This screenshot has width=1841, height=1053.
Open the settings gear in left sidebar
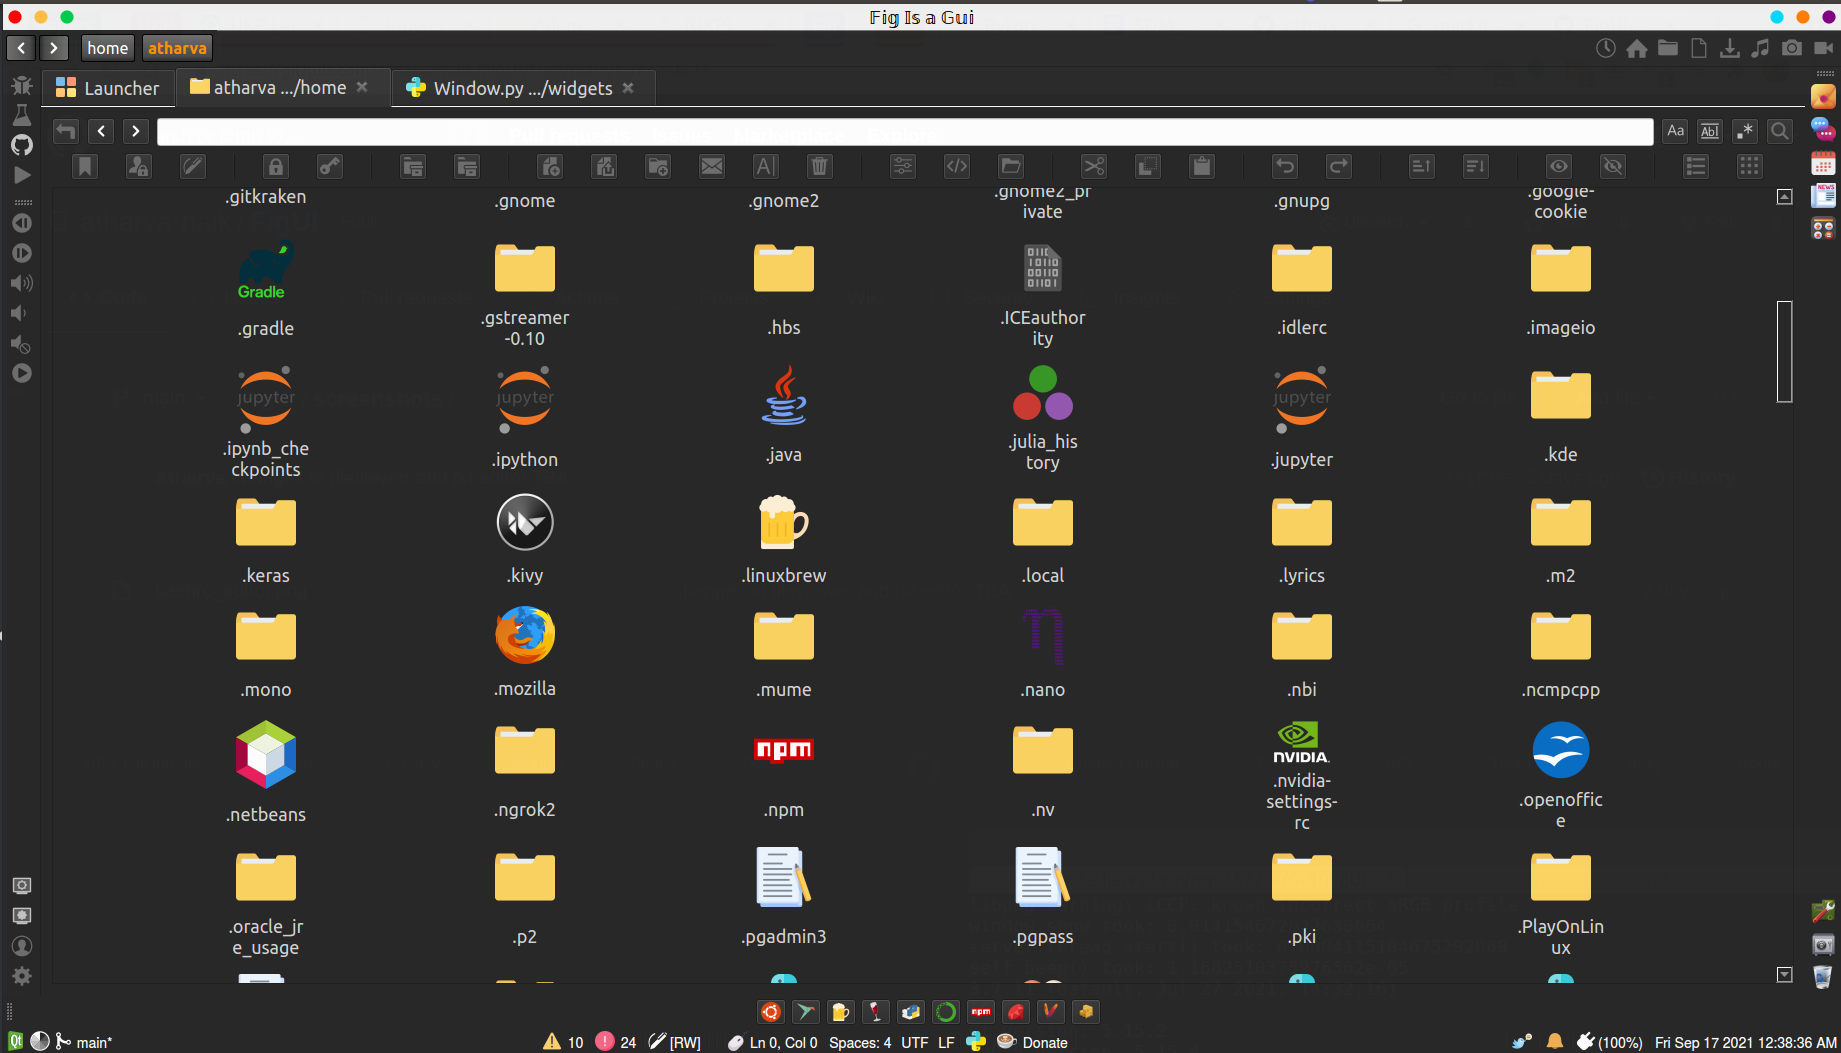point(22,976)
